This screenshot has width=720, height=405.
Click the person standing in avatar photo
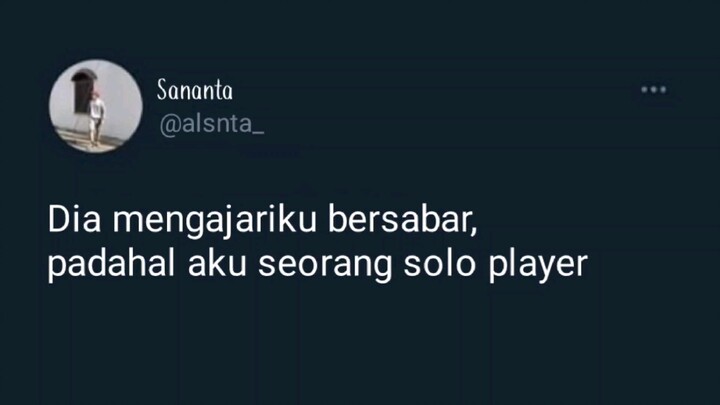[x=96, y=119]
